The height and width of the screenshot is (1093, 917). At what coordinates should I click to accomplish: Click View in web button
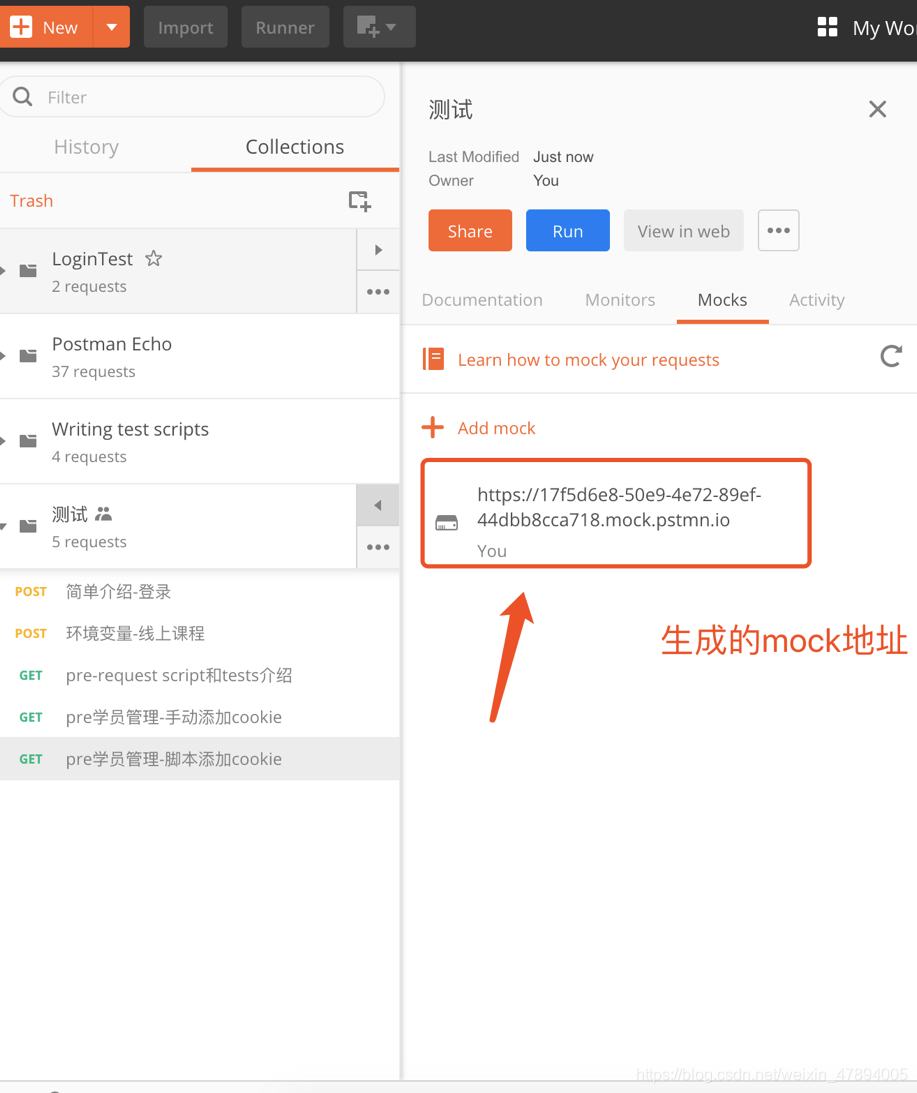pos(684,231)
